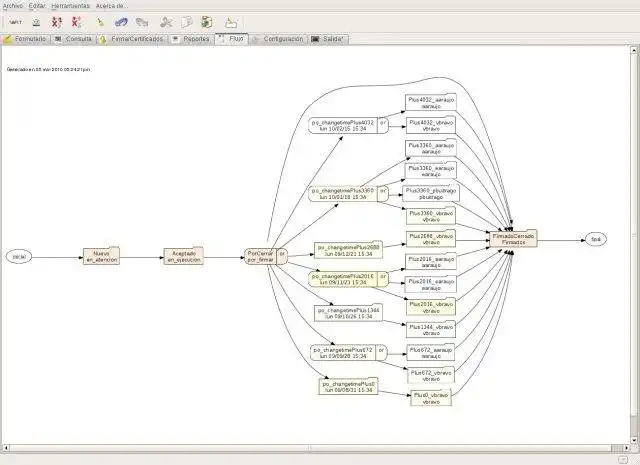Click 'or' box beside po_changetimePlus3360
Screen dimensions: 640x465
tap(383, 194)
